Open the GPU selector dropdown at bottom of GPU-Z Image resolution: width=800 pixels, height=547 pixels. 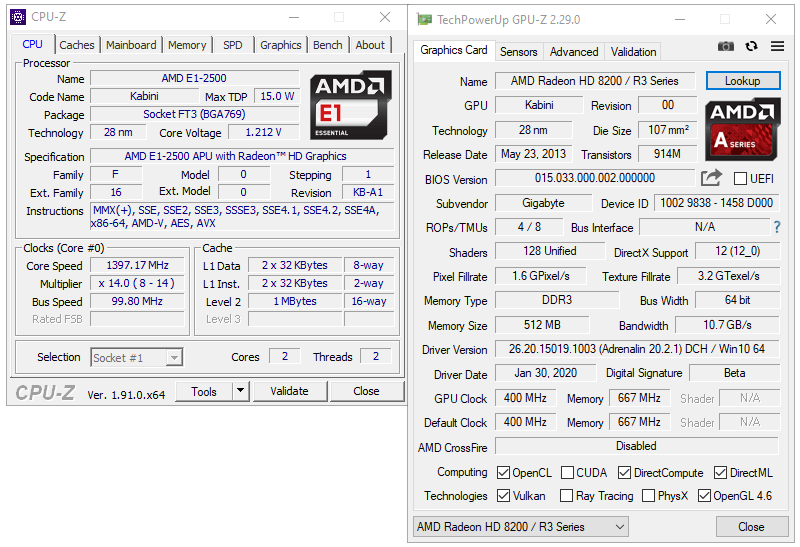[x=520, y=527]
